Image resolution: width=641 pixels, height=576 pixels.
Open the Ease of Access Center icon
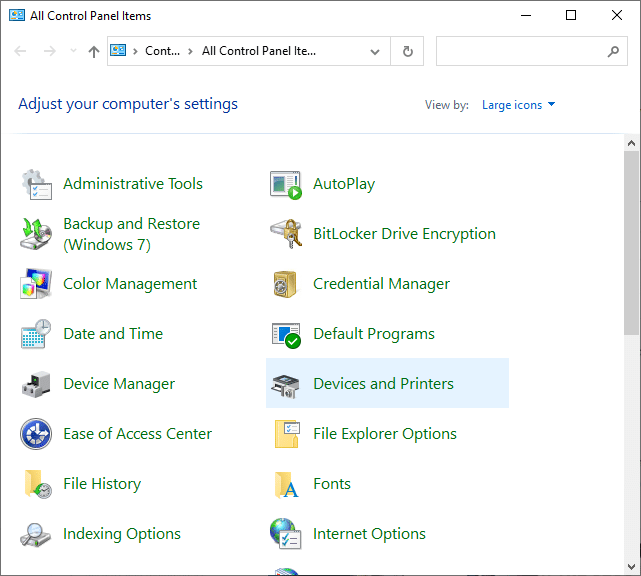pos(36,434)
